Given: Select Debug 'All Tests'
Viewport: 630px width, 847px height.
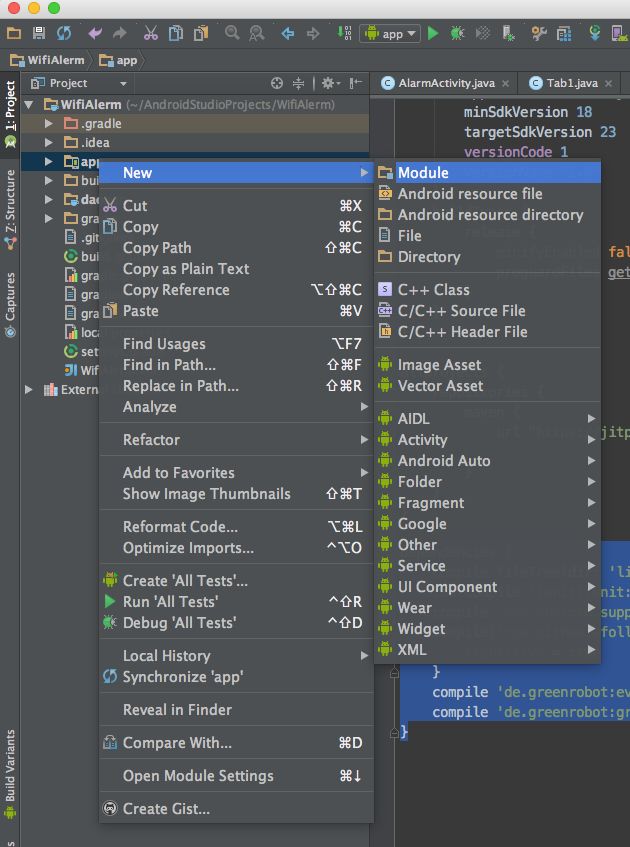Looking at the screenshot, I should pyautogui.click(x=237, y=623).
